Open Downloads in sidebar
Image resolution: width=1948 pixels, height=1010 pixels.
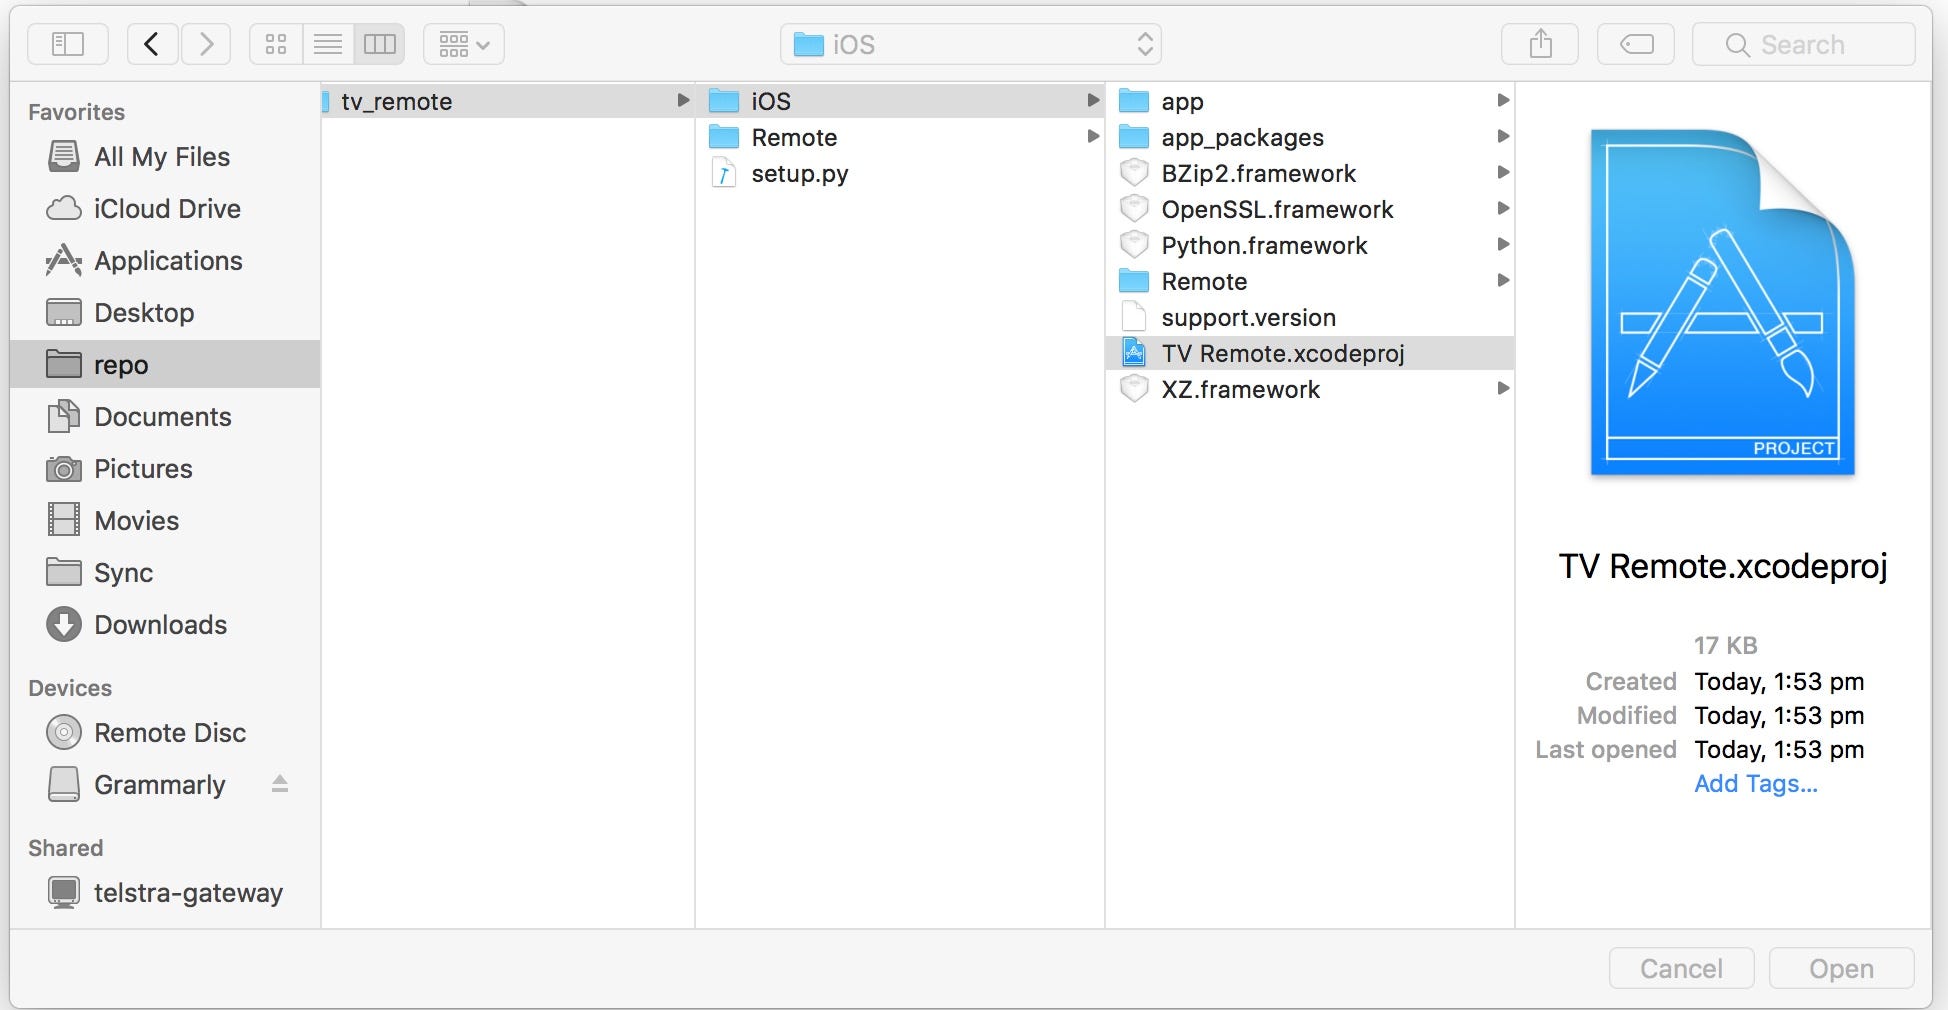coord(165,625)
